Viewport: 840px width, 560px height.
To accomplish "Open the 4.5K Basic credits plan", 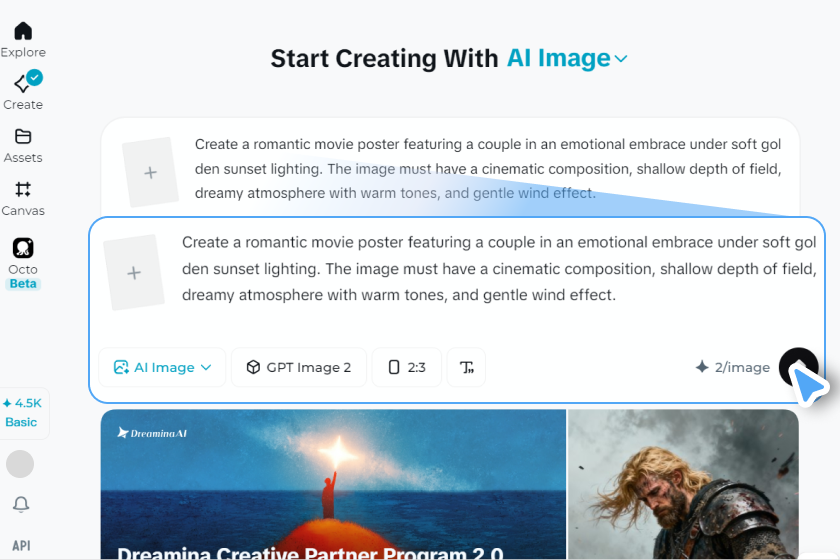I will [22, 413].
